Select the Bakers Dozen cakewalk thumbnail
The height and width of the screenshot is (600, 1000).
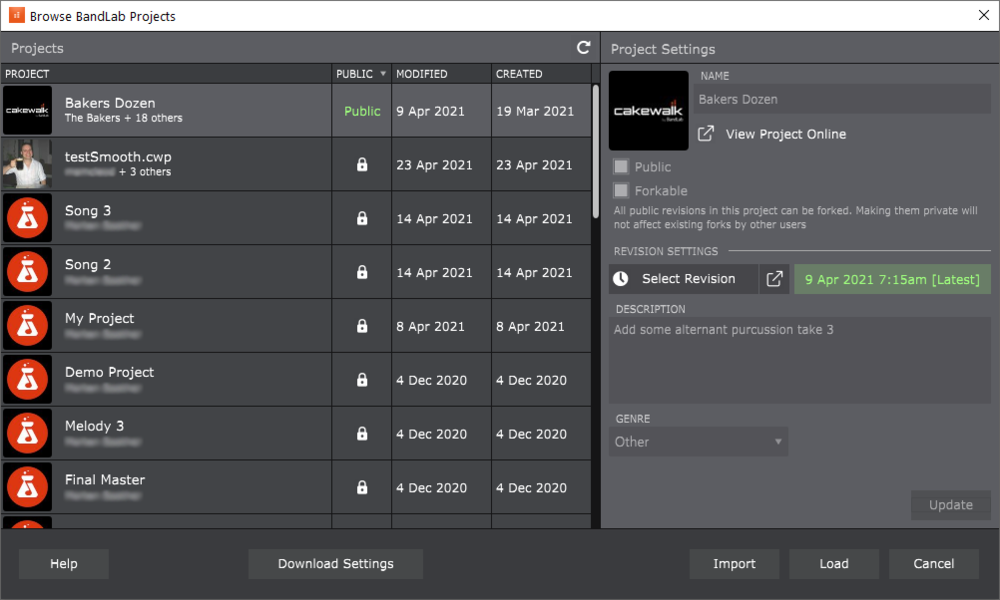tap(27, 111)
